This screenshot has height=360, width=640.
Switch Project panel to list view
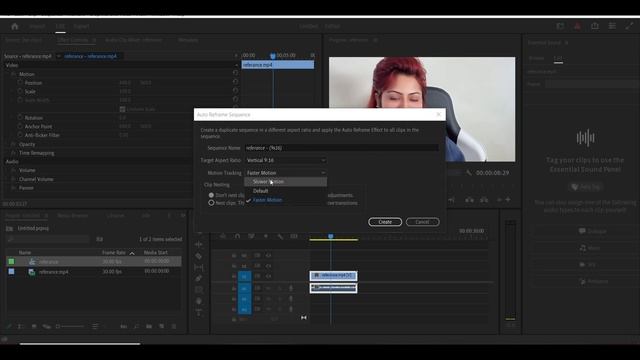[20, 327]
